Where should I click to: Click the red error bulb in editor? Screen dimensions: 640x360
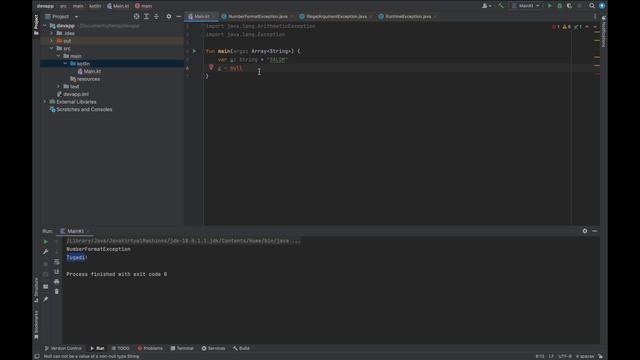tap(211, 67)
